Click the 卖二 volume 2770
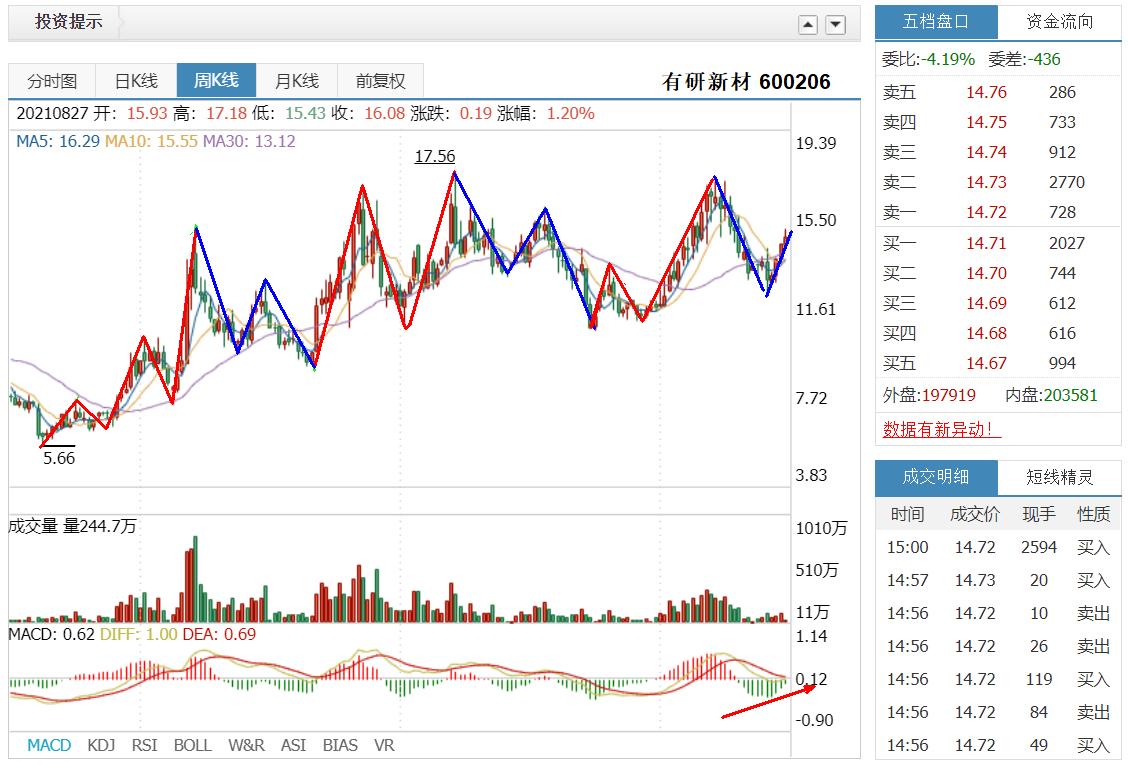 (x=1066, y=183)
